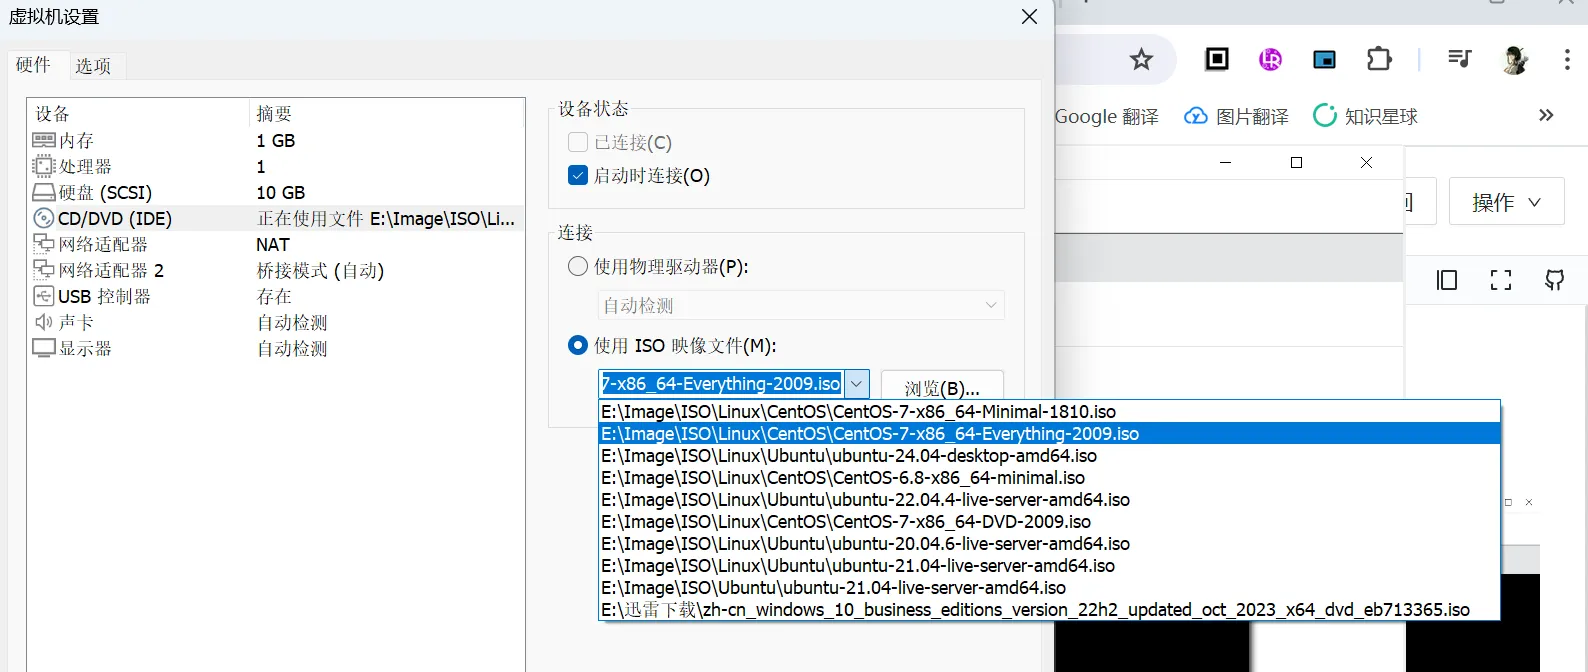Switch to the 选项 tab
This screenshot has height=672, width=1588.
click(93, 66)
